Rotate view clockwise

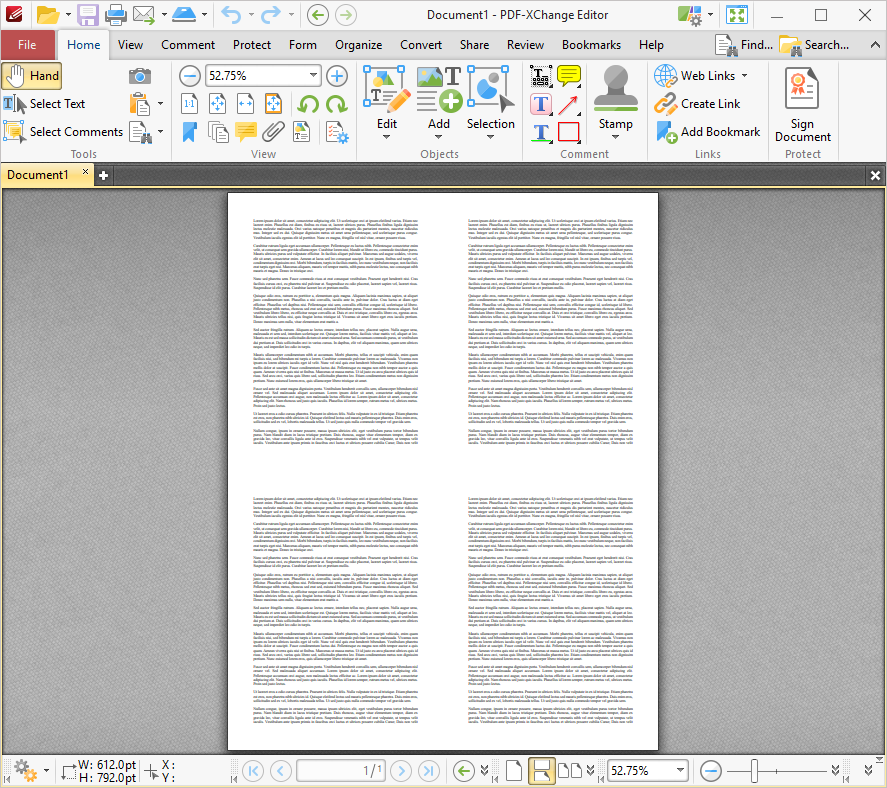[x=337, y=104]
